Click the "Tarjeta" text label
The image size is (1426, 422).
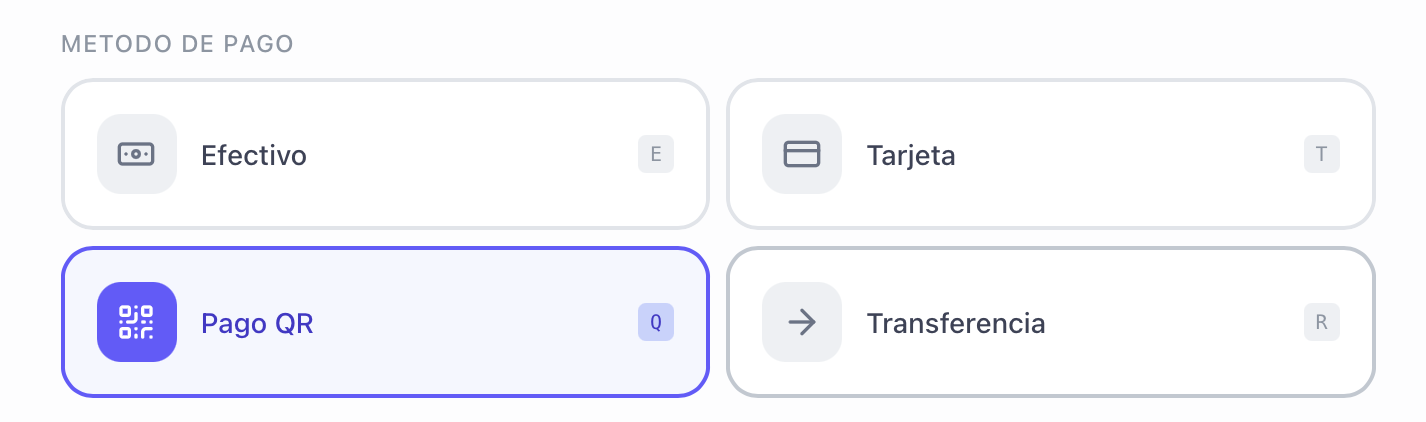(x=911, y=155)
